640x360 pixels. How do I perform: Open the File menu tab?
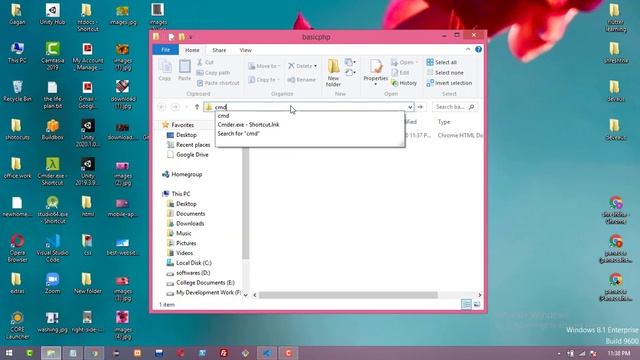165,50
